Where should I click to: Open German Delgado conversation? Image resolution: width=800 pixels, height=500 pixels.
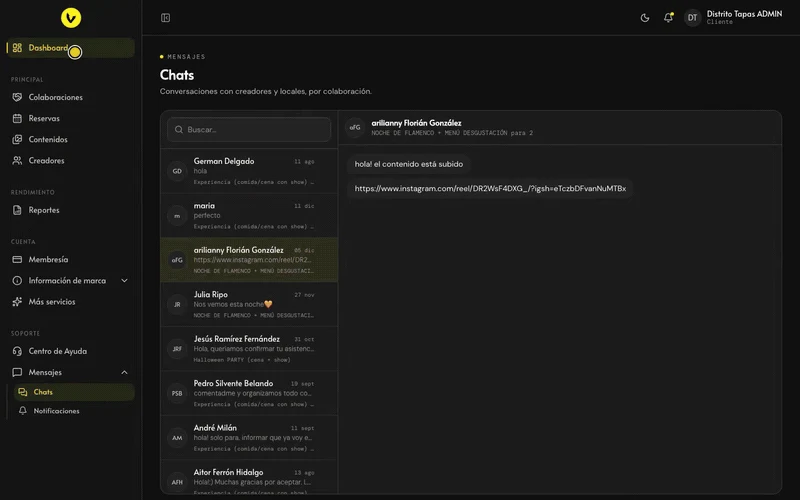pyautogui.click(x=249, y=171)
